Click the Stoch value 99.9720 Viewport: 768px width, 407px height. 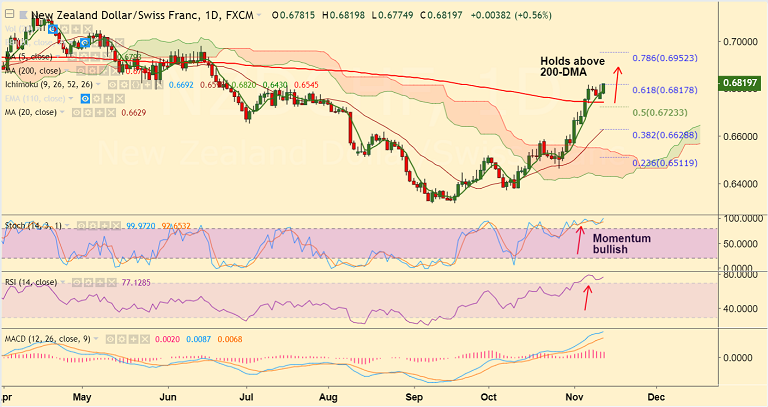[141, 226]
